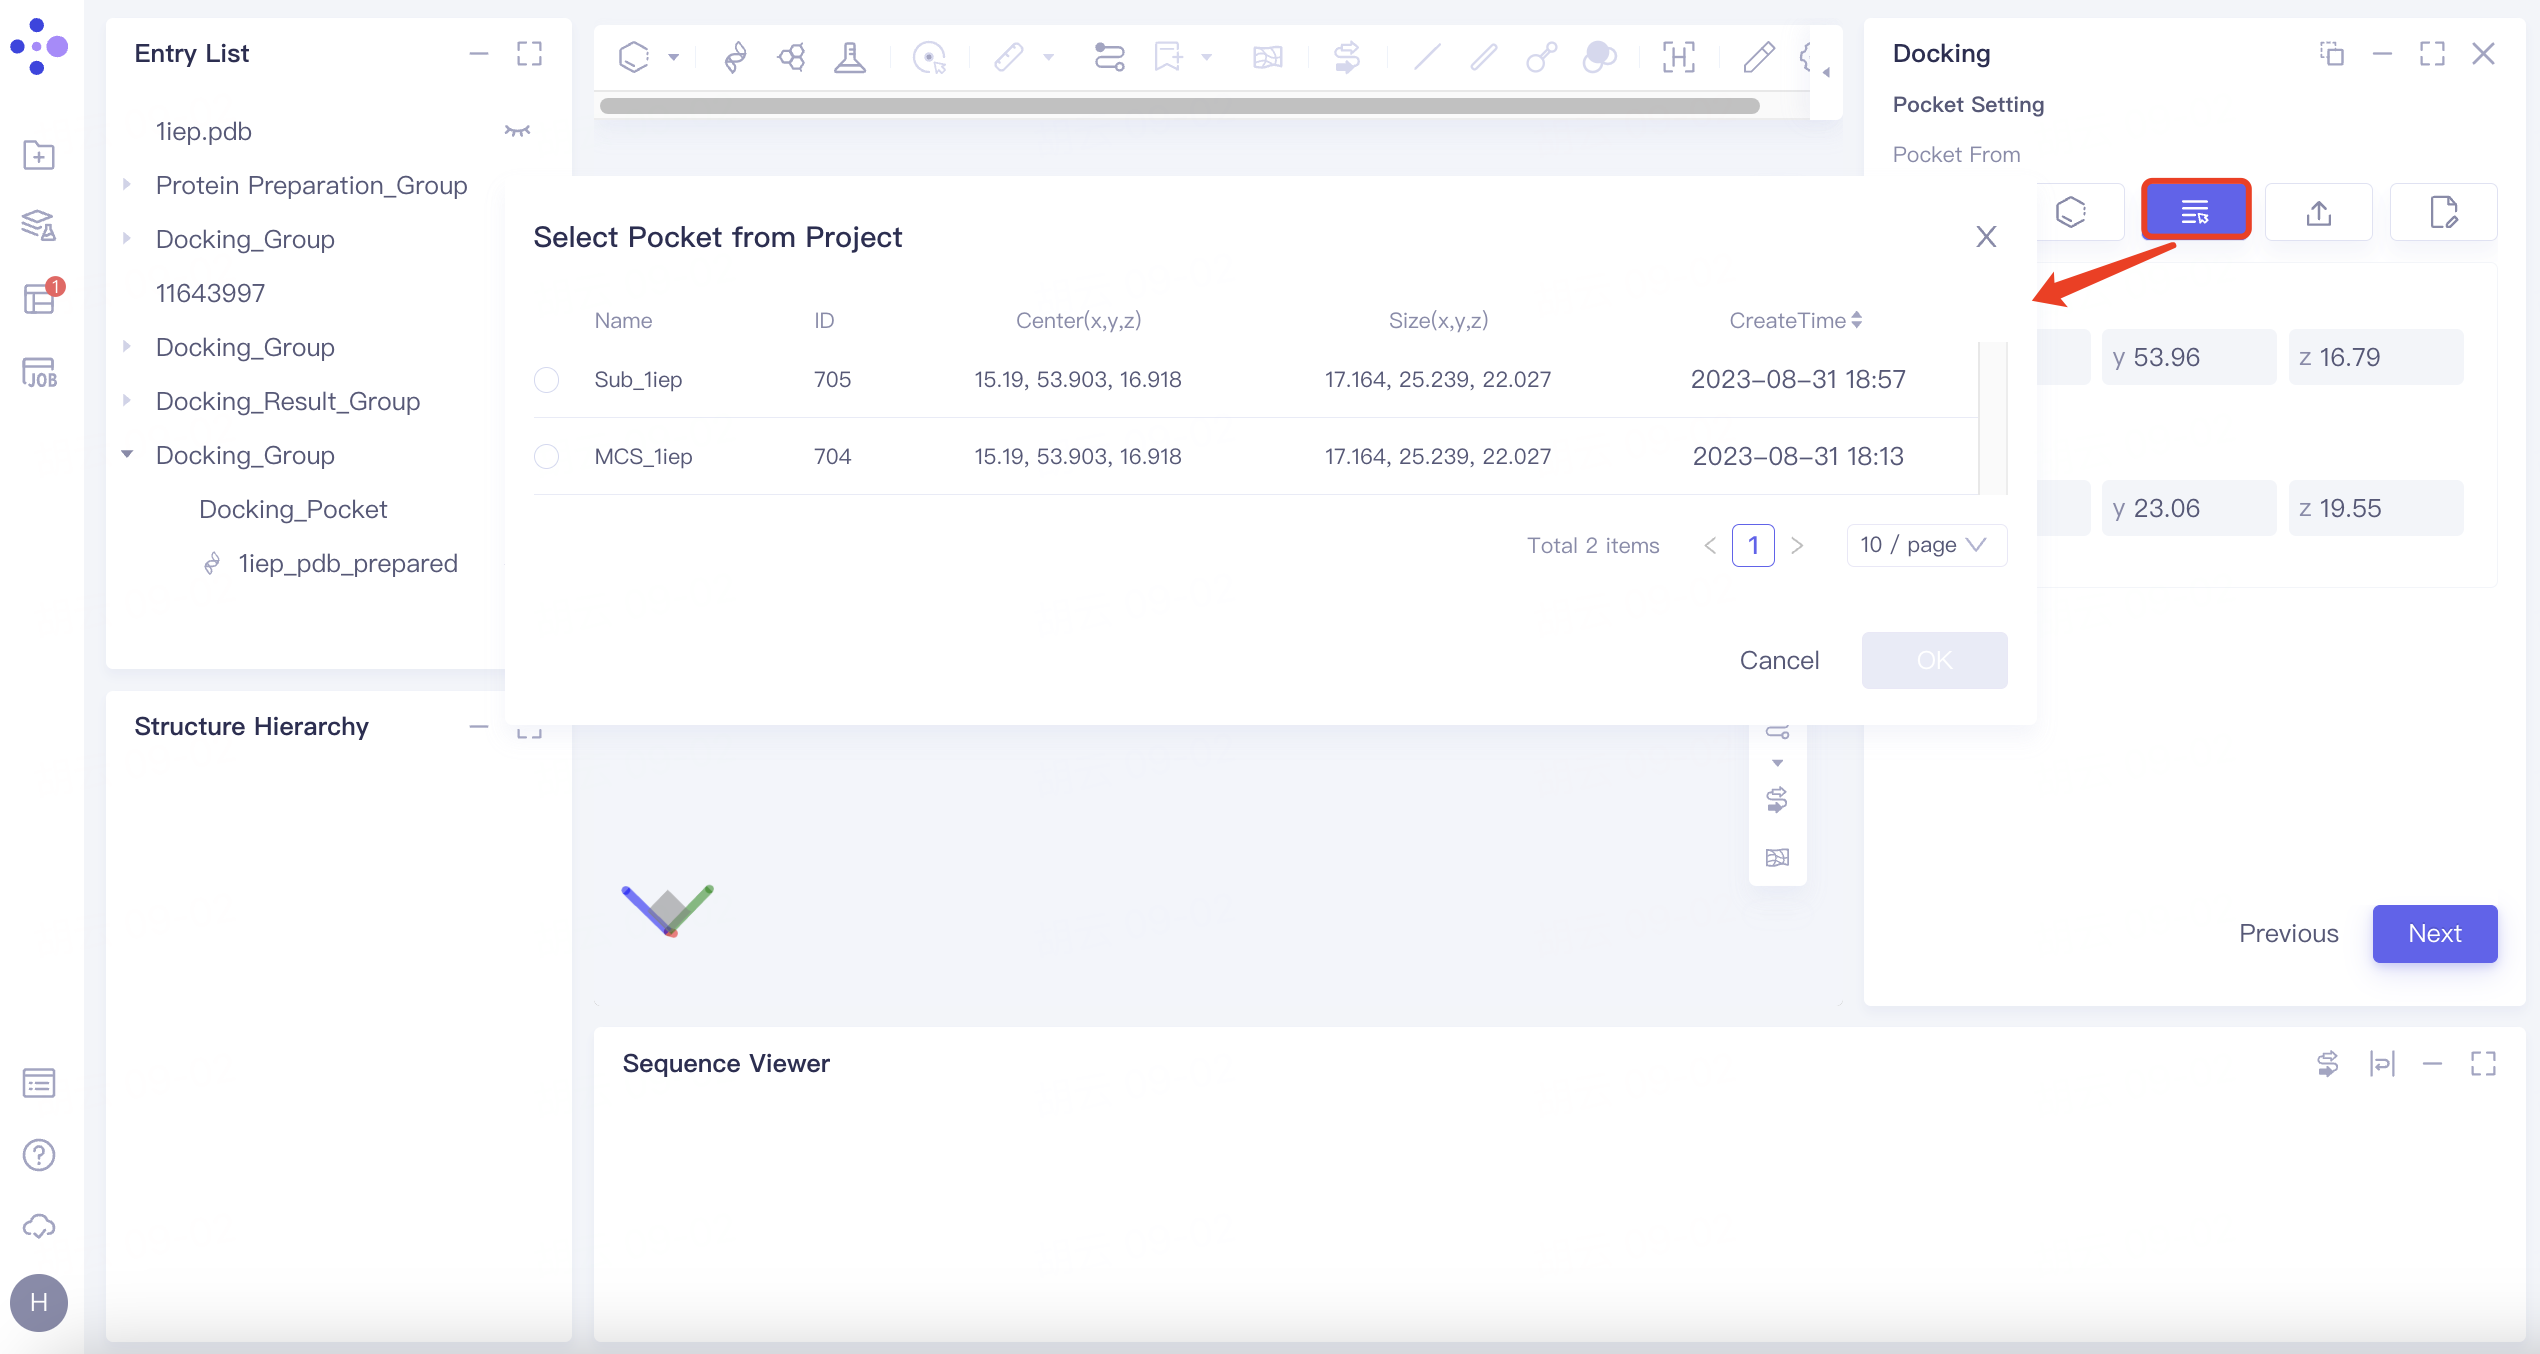Toggle visibility of 1iep.pdb entry
Screen dimensions: 2540x1354
517,131
